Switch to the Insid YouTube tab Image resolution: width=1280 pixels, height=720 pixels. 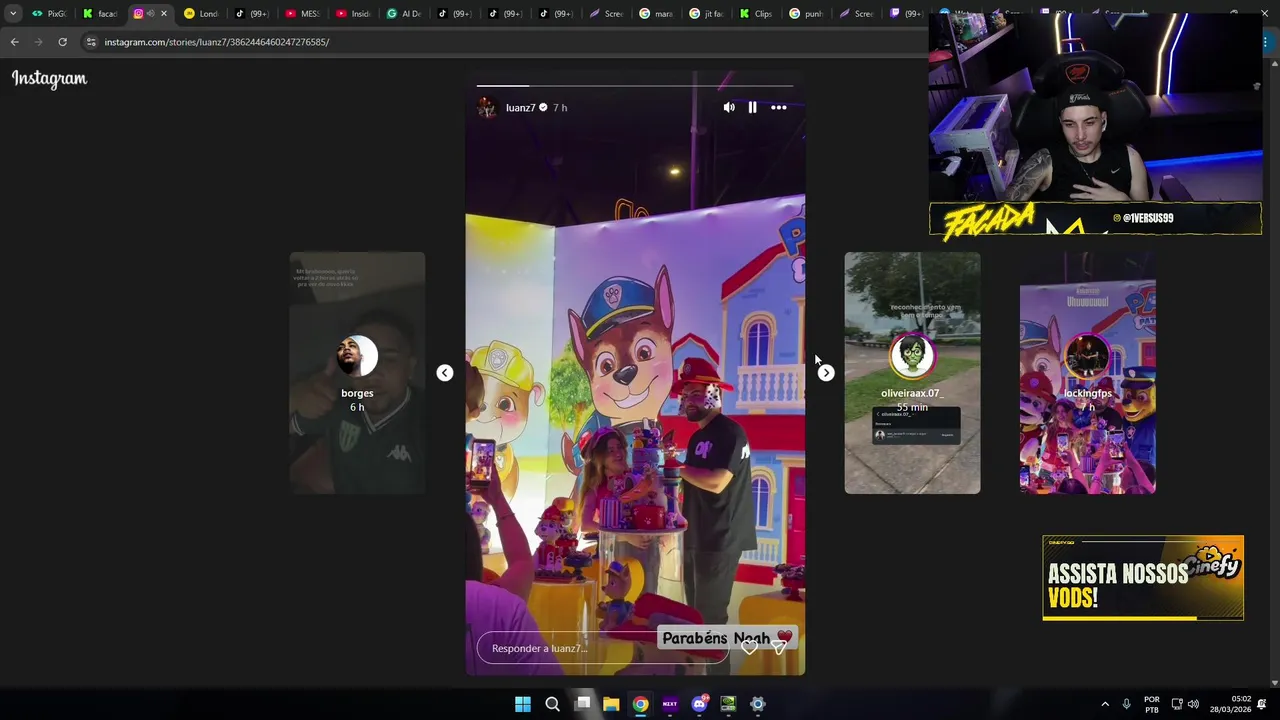point(354,14)
